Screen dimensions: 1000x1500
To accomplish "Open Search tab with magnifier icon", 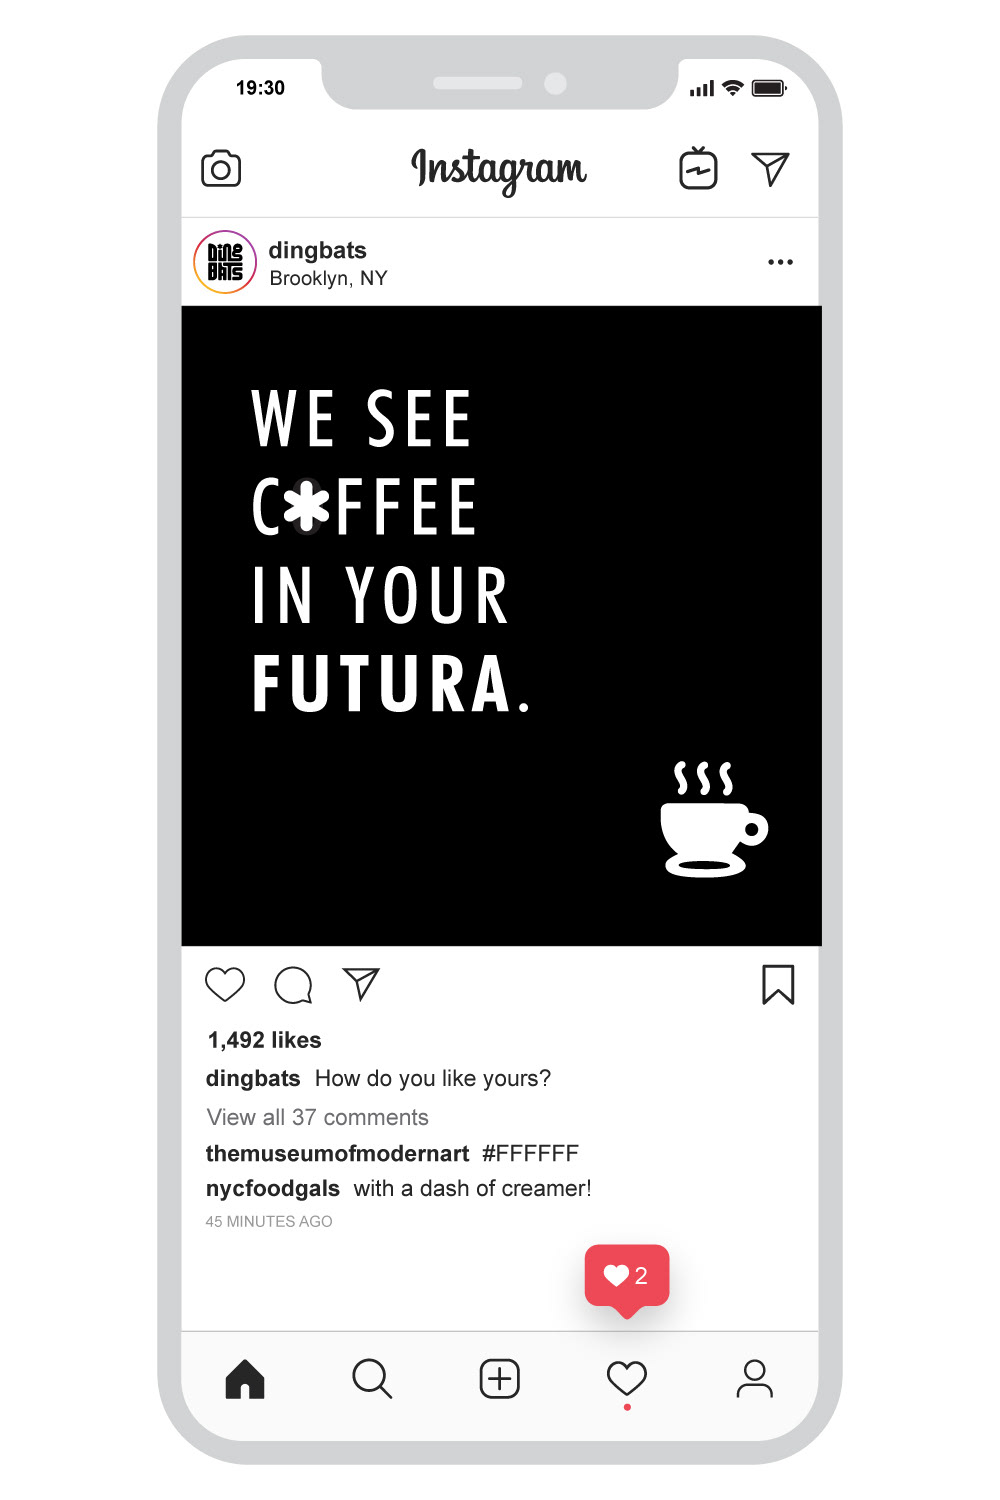I will (x=372, y=1379).
